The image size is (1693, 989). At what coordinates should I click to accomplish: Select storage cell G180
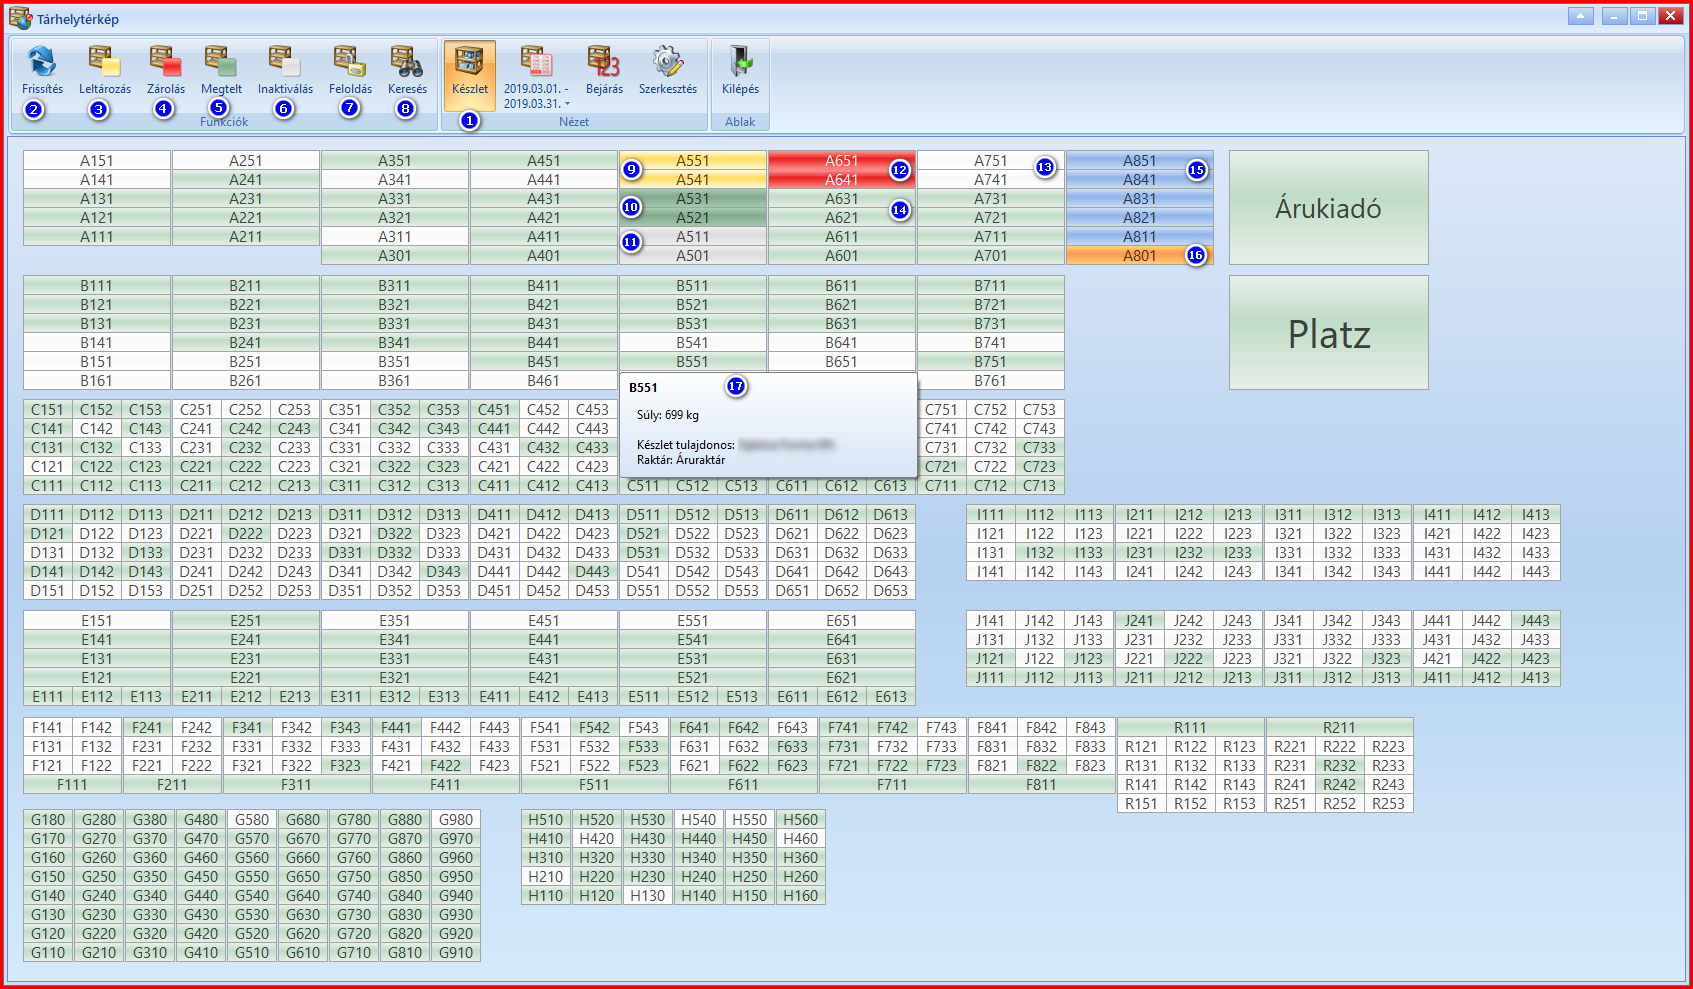pyautogui.click(x=48, y=820)
